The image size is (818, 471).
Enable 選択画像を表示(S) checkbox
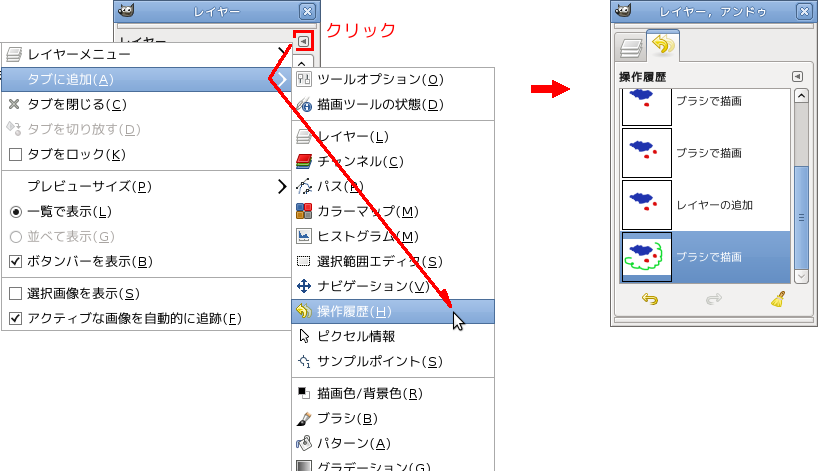(x=16, y=294)
